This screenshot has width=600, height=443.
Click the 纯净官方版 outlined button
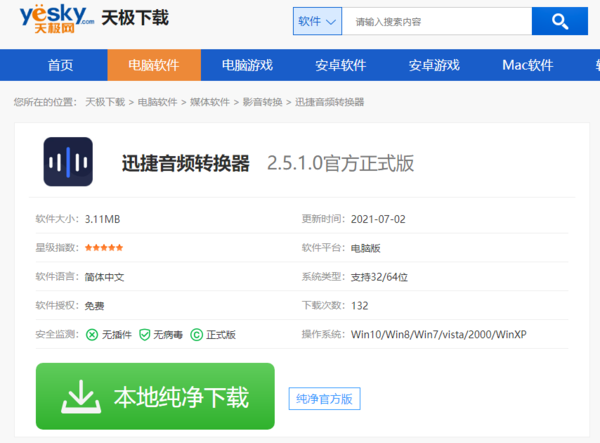click(x=324, y=399)
